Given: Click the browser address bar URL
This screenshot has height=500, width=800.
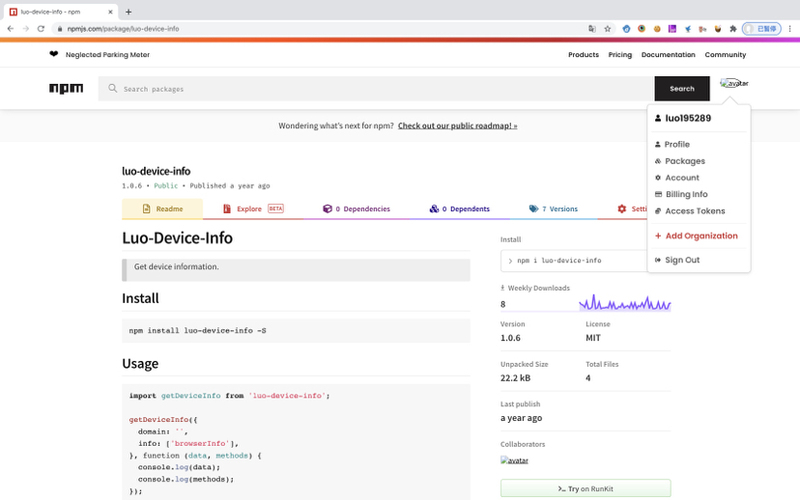Looking at the screenshot, I should pos(123,29).
